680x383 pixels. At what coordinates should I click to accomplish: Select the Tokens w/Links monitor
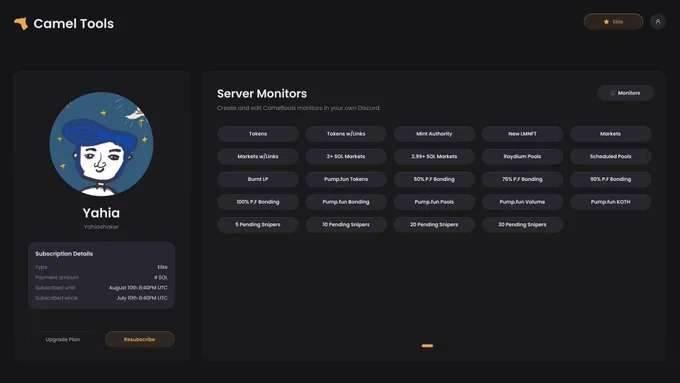coord(346,134)
